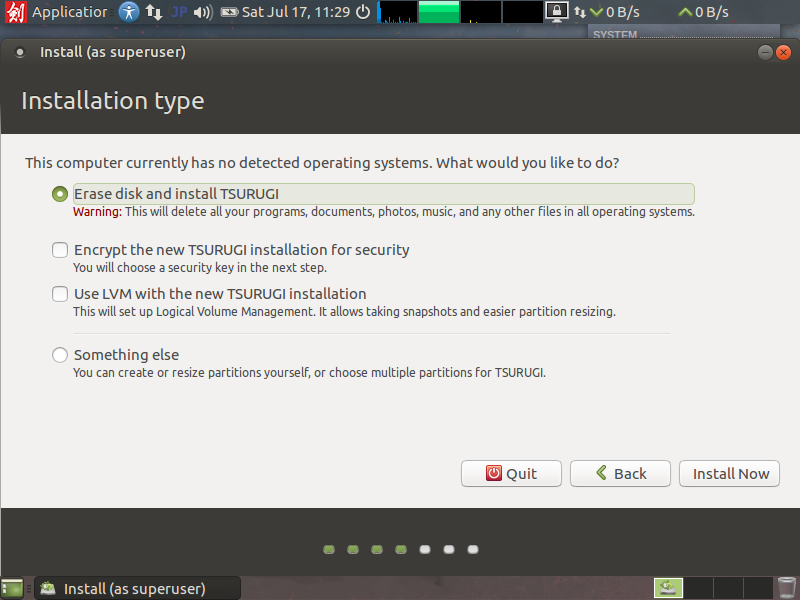The width and height of the screenshot is (800, 600).
Task: Click the network arrows icon beside accessibility
Action: coord(154,12)
